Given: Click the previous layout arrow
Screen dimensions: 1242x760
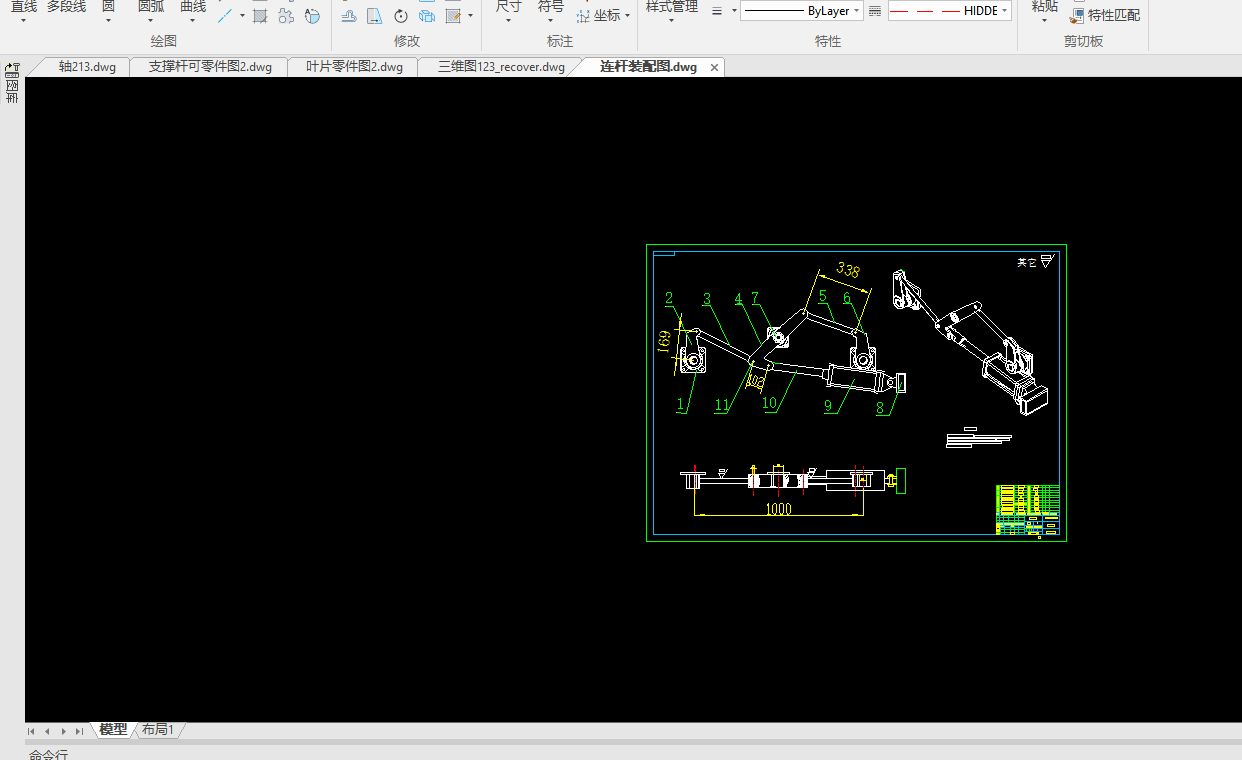Looking at the screenshot, I should click(x=47, y=731).
